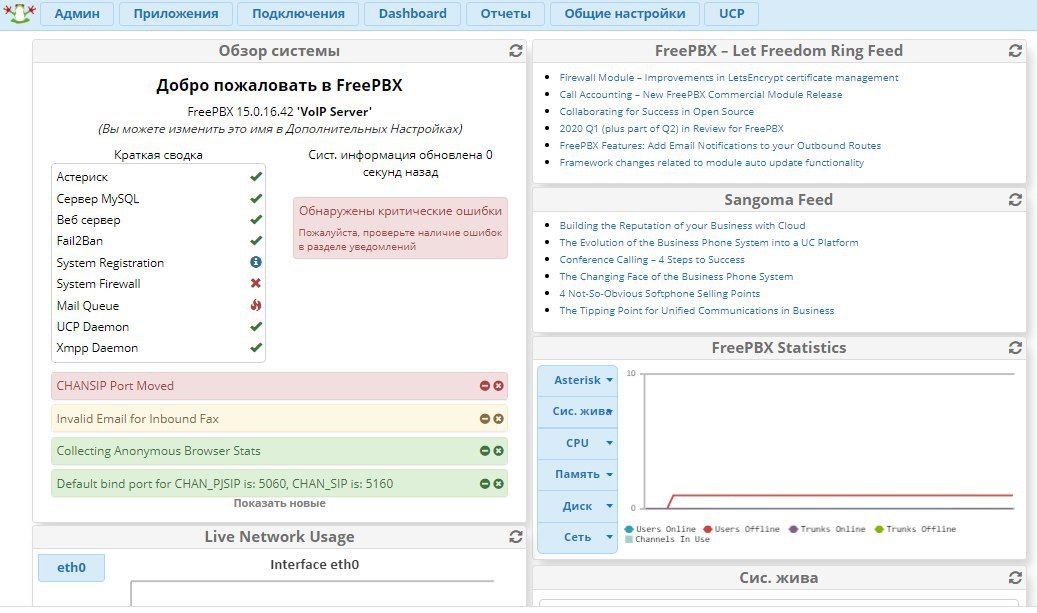Open the UCP menu item
The image size is (1037, 613).
coord(731,14)
